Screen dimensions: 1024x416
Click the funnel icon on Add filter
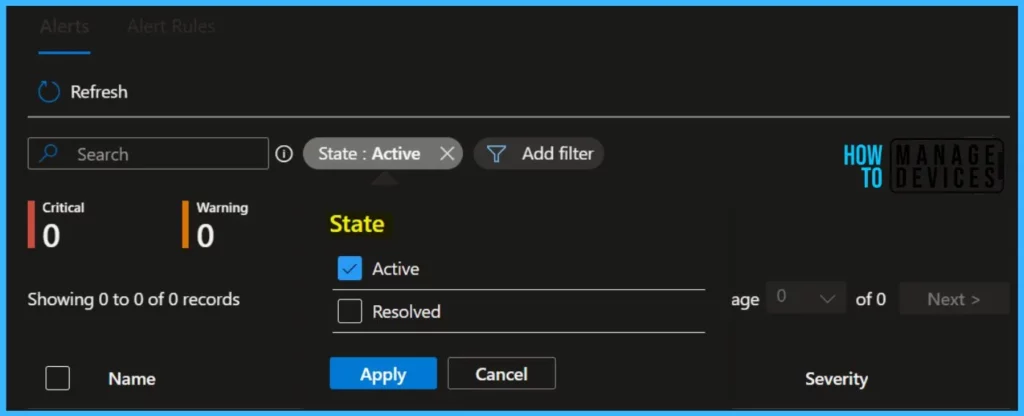tap(497, 154)
